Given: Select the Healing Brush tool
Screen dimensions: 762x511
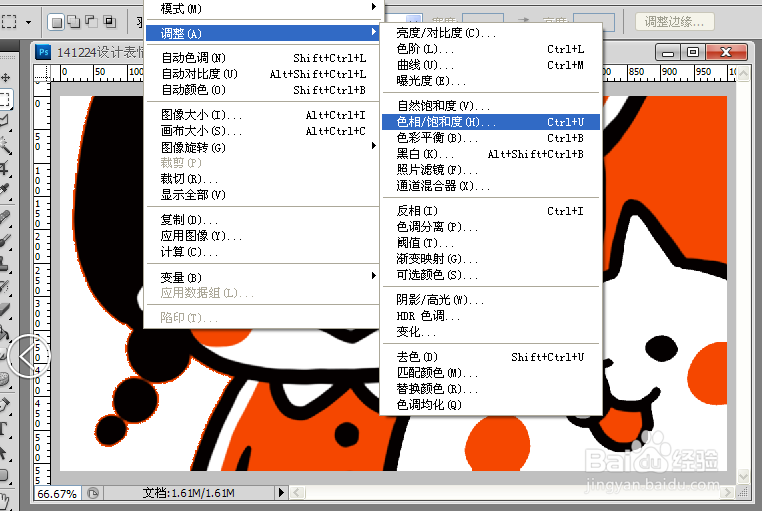Looking at the screenshot, I should (x=5, y=218).
